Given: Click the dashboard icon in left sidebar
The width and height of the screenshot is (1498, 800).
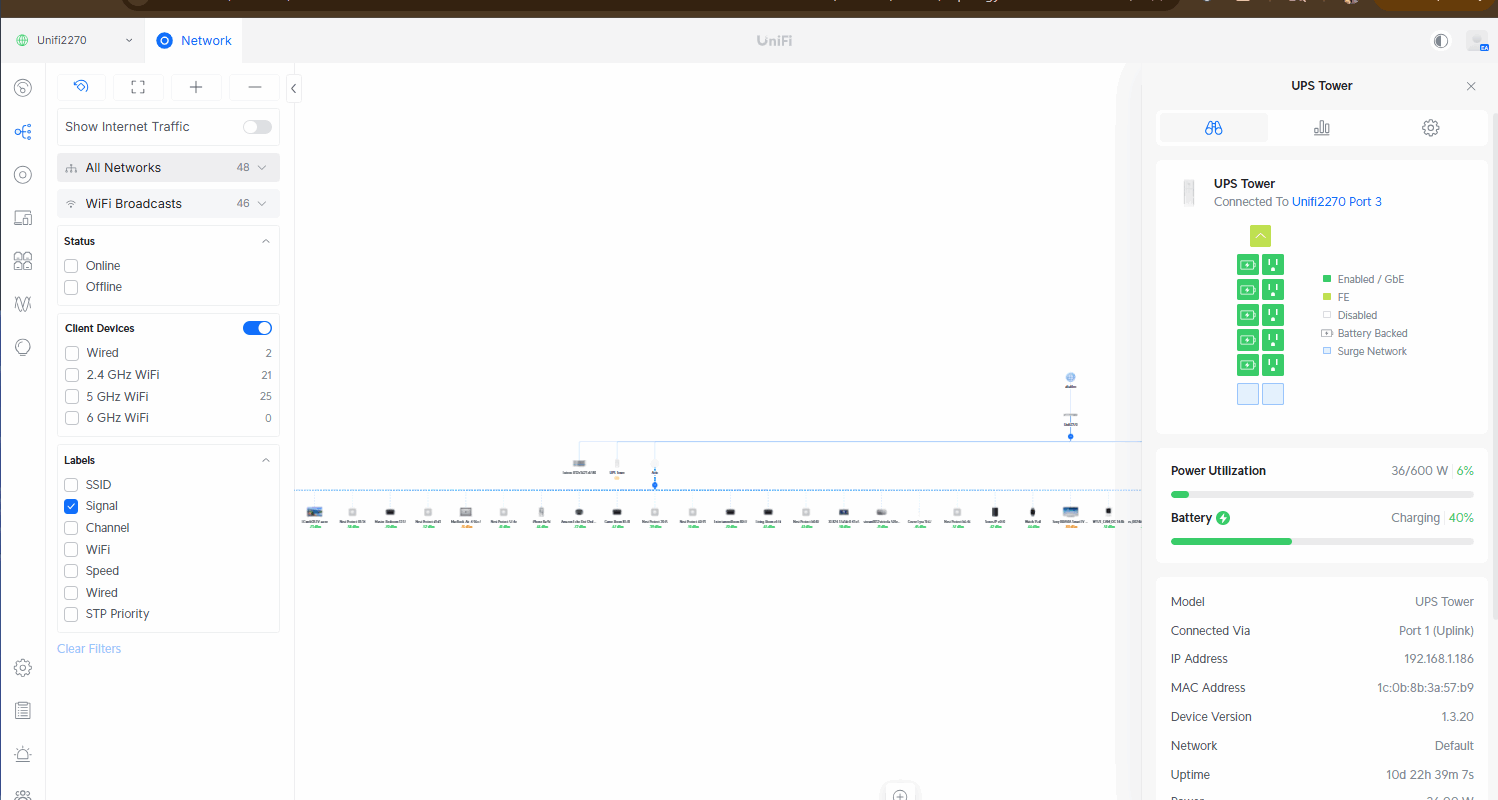Looking at the screenshot, I should tap(23, 88).
